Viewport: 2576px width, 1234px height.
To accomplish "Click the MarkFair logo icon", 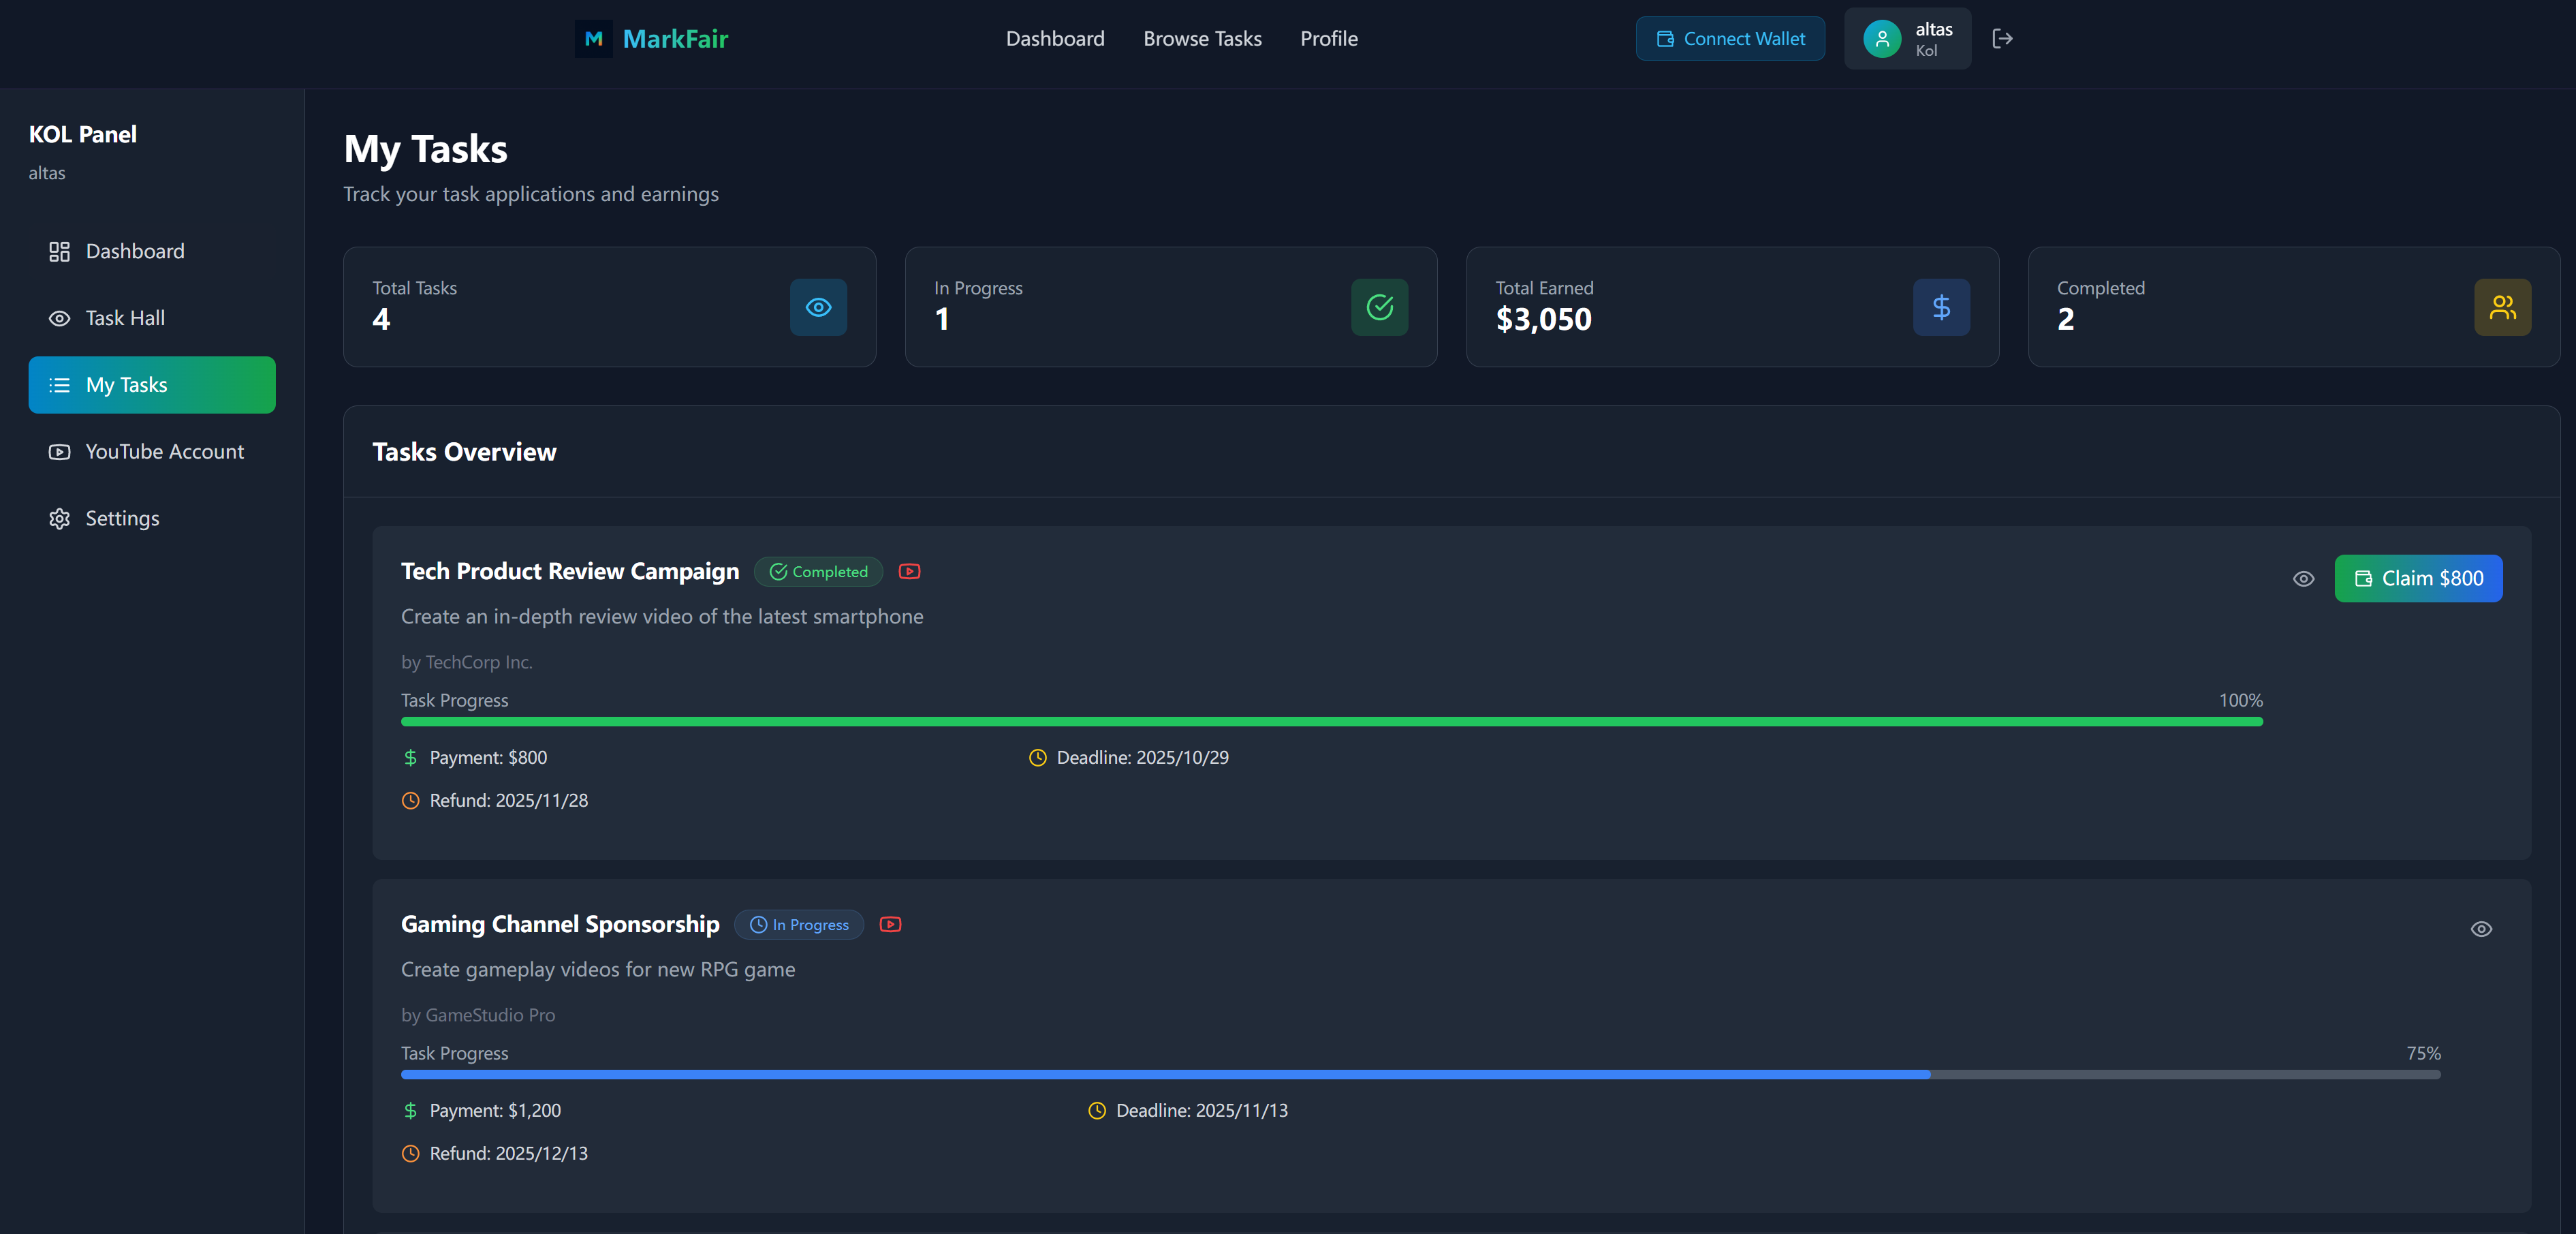I will (593, 39).
